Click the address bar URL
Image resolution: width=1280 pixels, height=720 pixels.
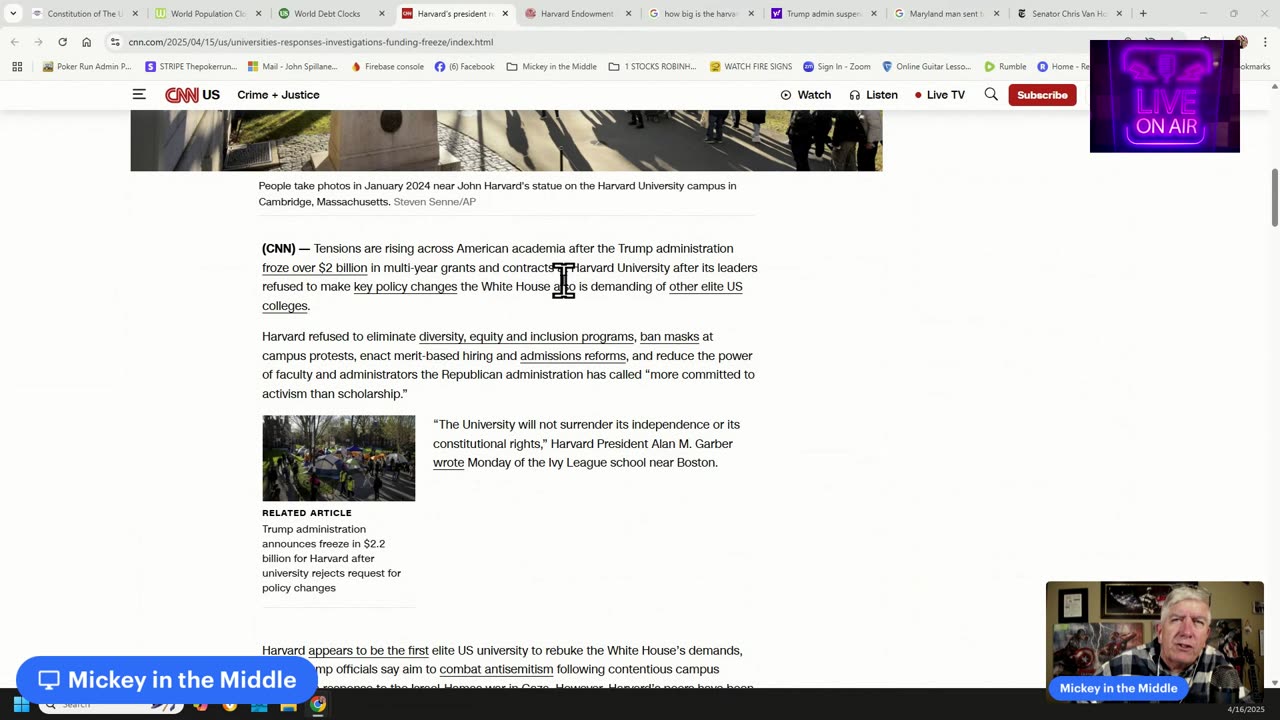coord(311,42)
